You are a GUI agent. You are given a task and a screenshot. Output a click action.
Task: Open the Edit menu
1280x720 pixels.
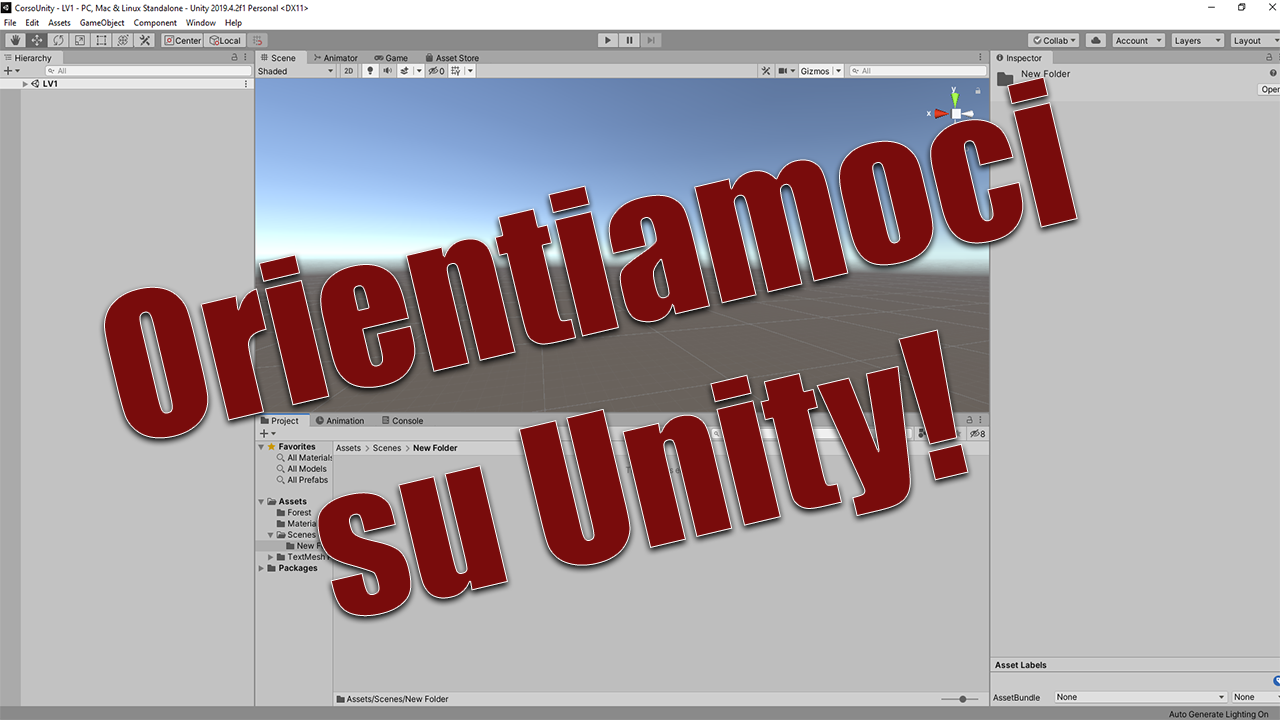pyautogui.click(x=32, y=22)
